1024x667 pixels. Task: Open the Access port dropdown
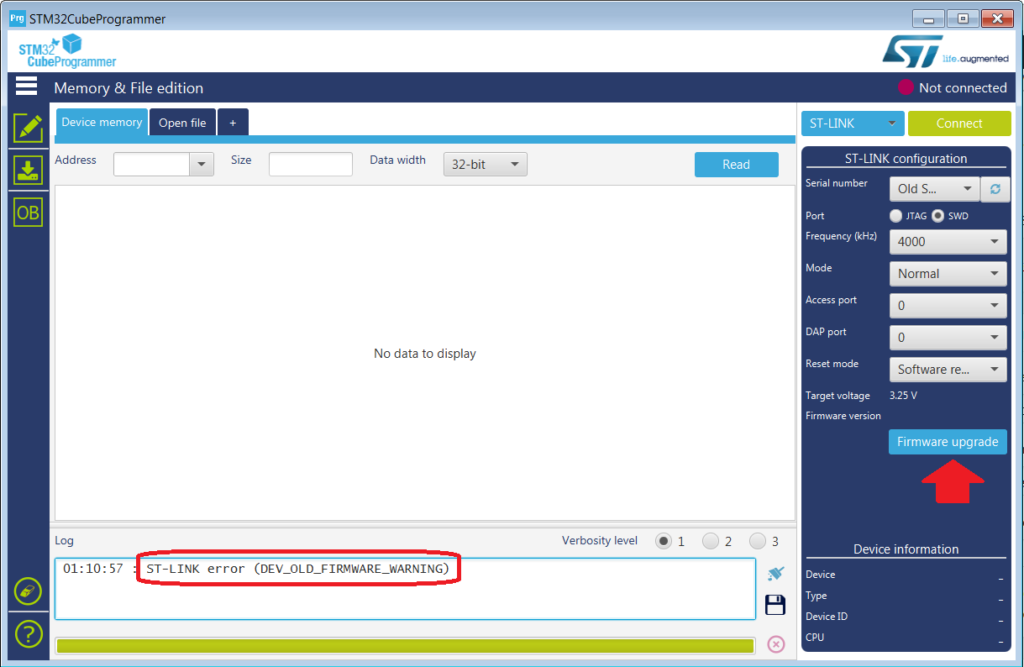pyautogui.click(x=948, y=306)
